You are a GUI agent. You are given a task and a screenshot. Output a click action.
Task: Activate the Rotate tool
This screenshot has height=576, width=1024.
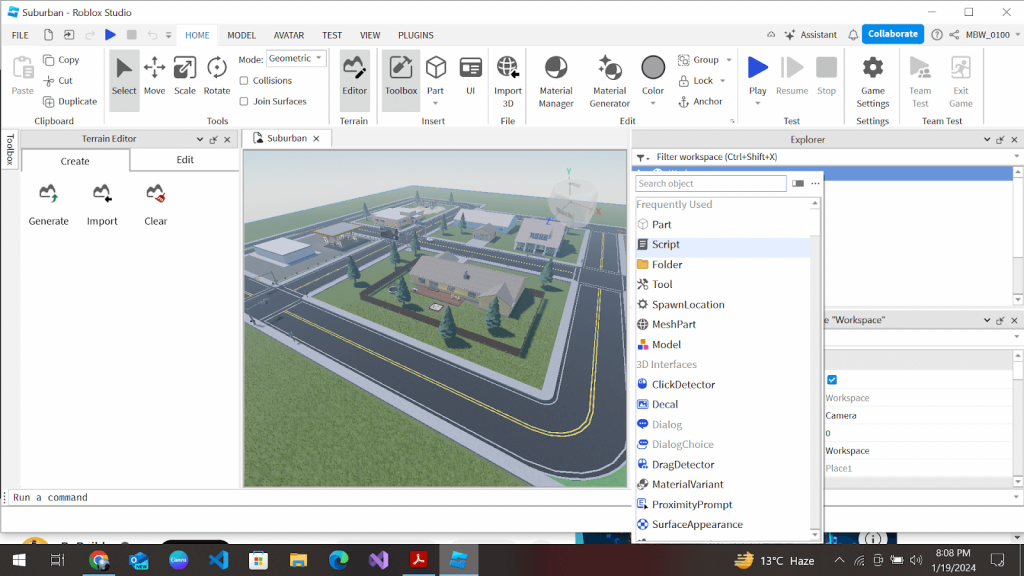(216, 77)
